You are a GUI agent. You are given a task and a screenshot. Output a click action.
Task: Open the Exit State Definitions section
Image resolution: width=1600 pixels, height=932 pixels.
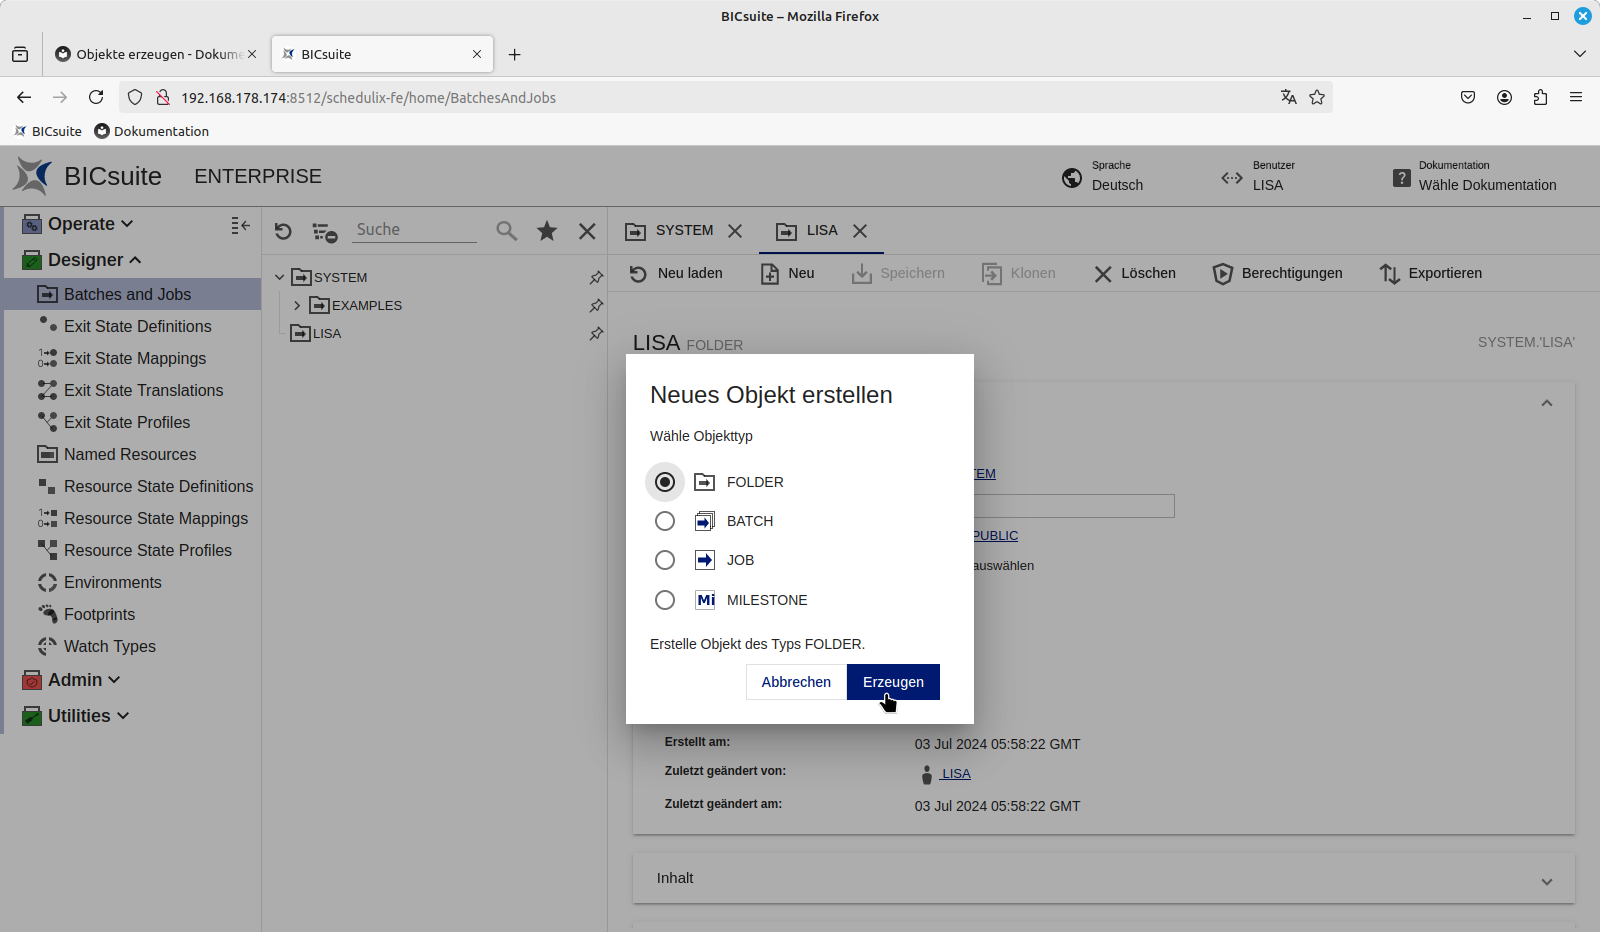pos(137,326)
